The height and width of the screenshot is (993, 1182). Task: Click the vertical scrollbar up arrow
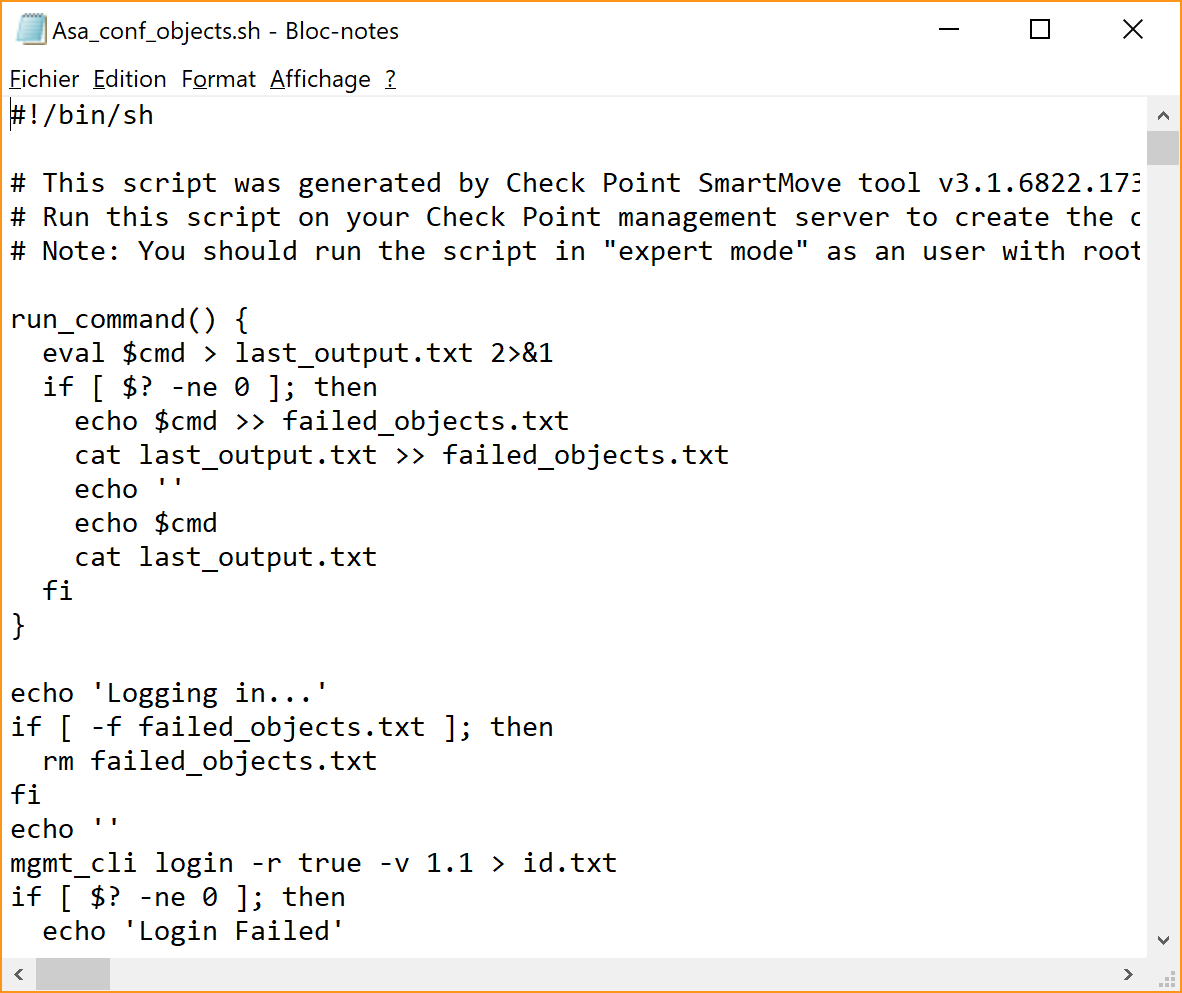[x=1163, y=115]
